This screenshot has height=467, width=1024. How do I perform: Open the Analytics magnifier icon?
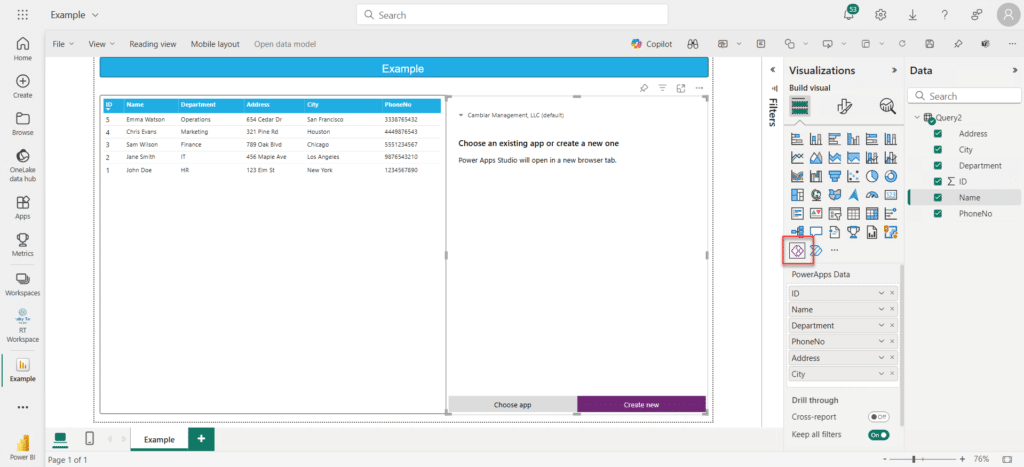(x=887, y=106)
